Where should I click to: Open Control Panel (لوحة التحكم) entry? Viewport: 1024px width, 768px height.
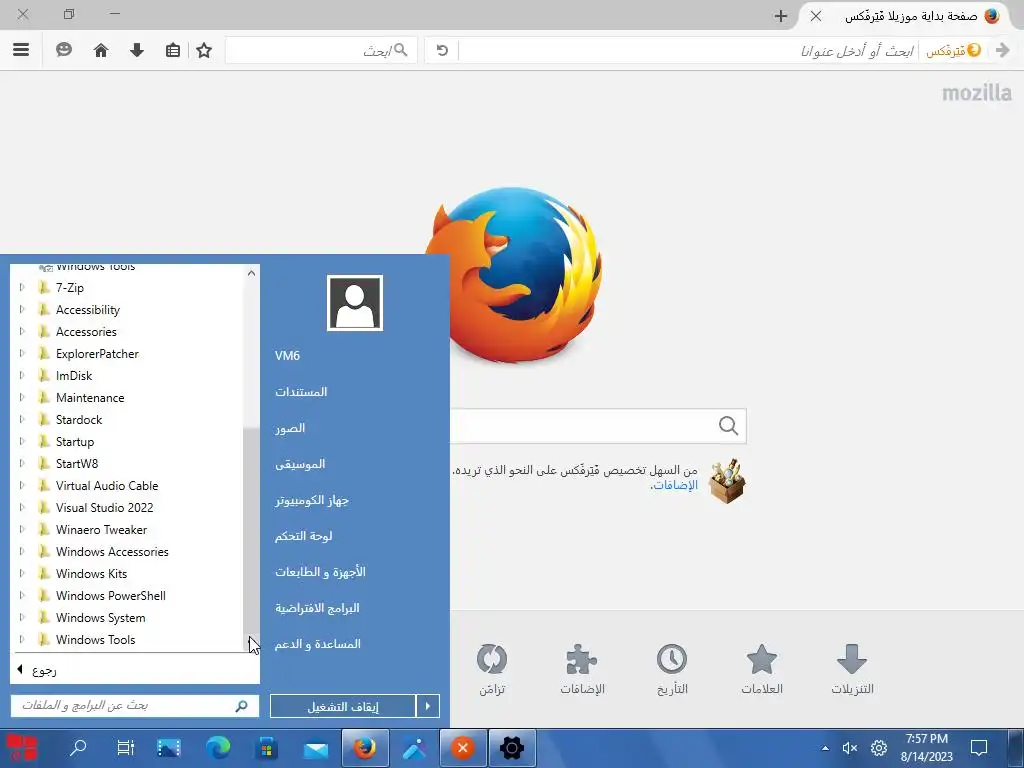click(303, 536)
